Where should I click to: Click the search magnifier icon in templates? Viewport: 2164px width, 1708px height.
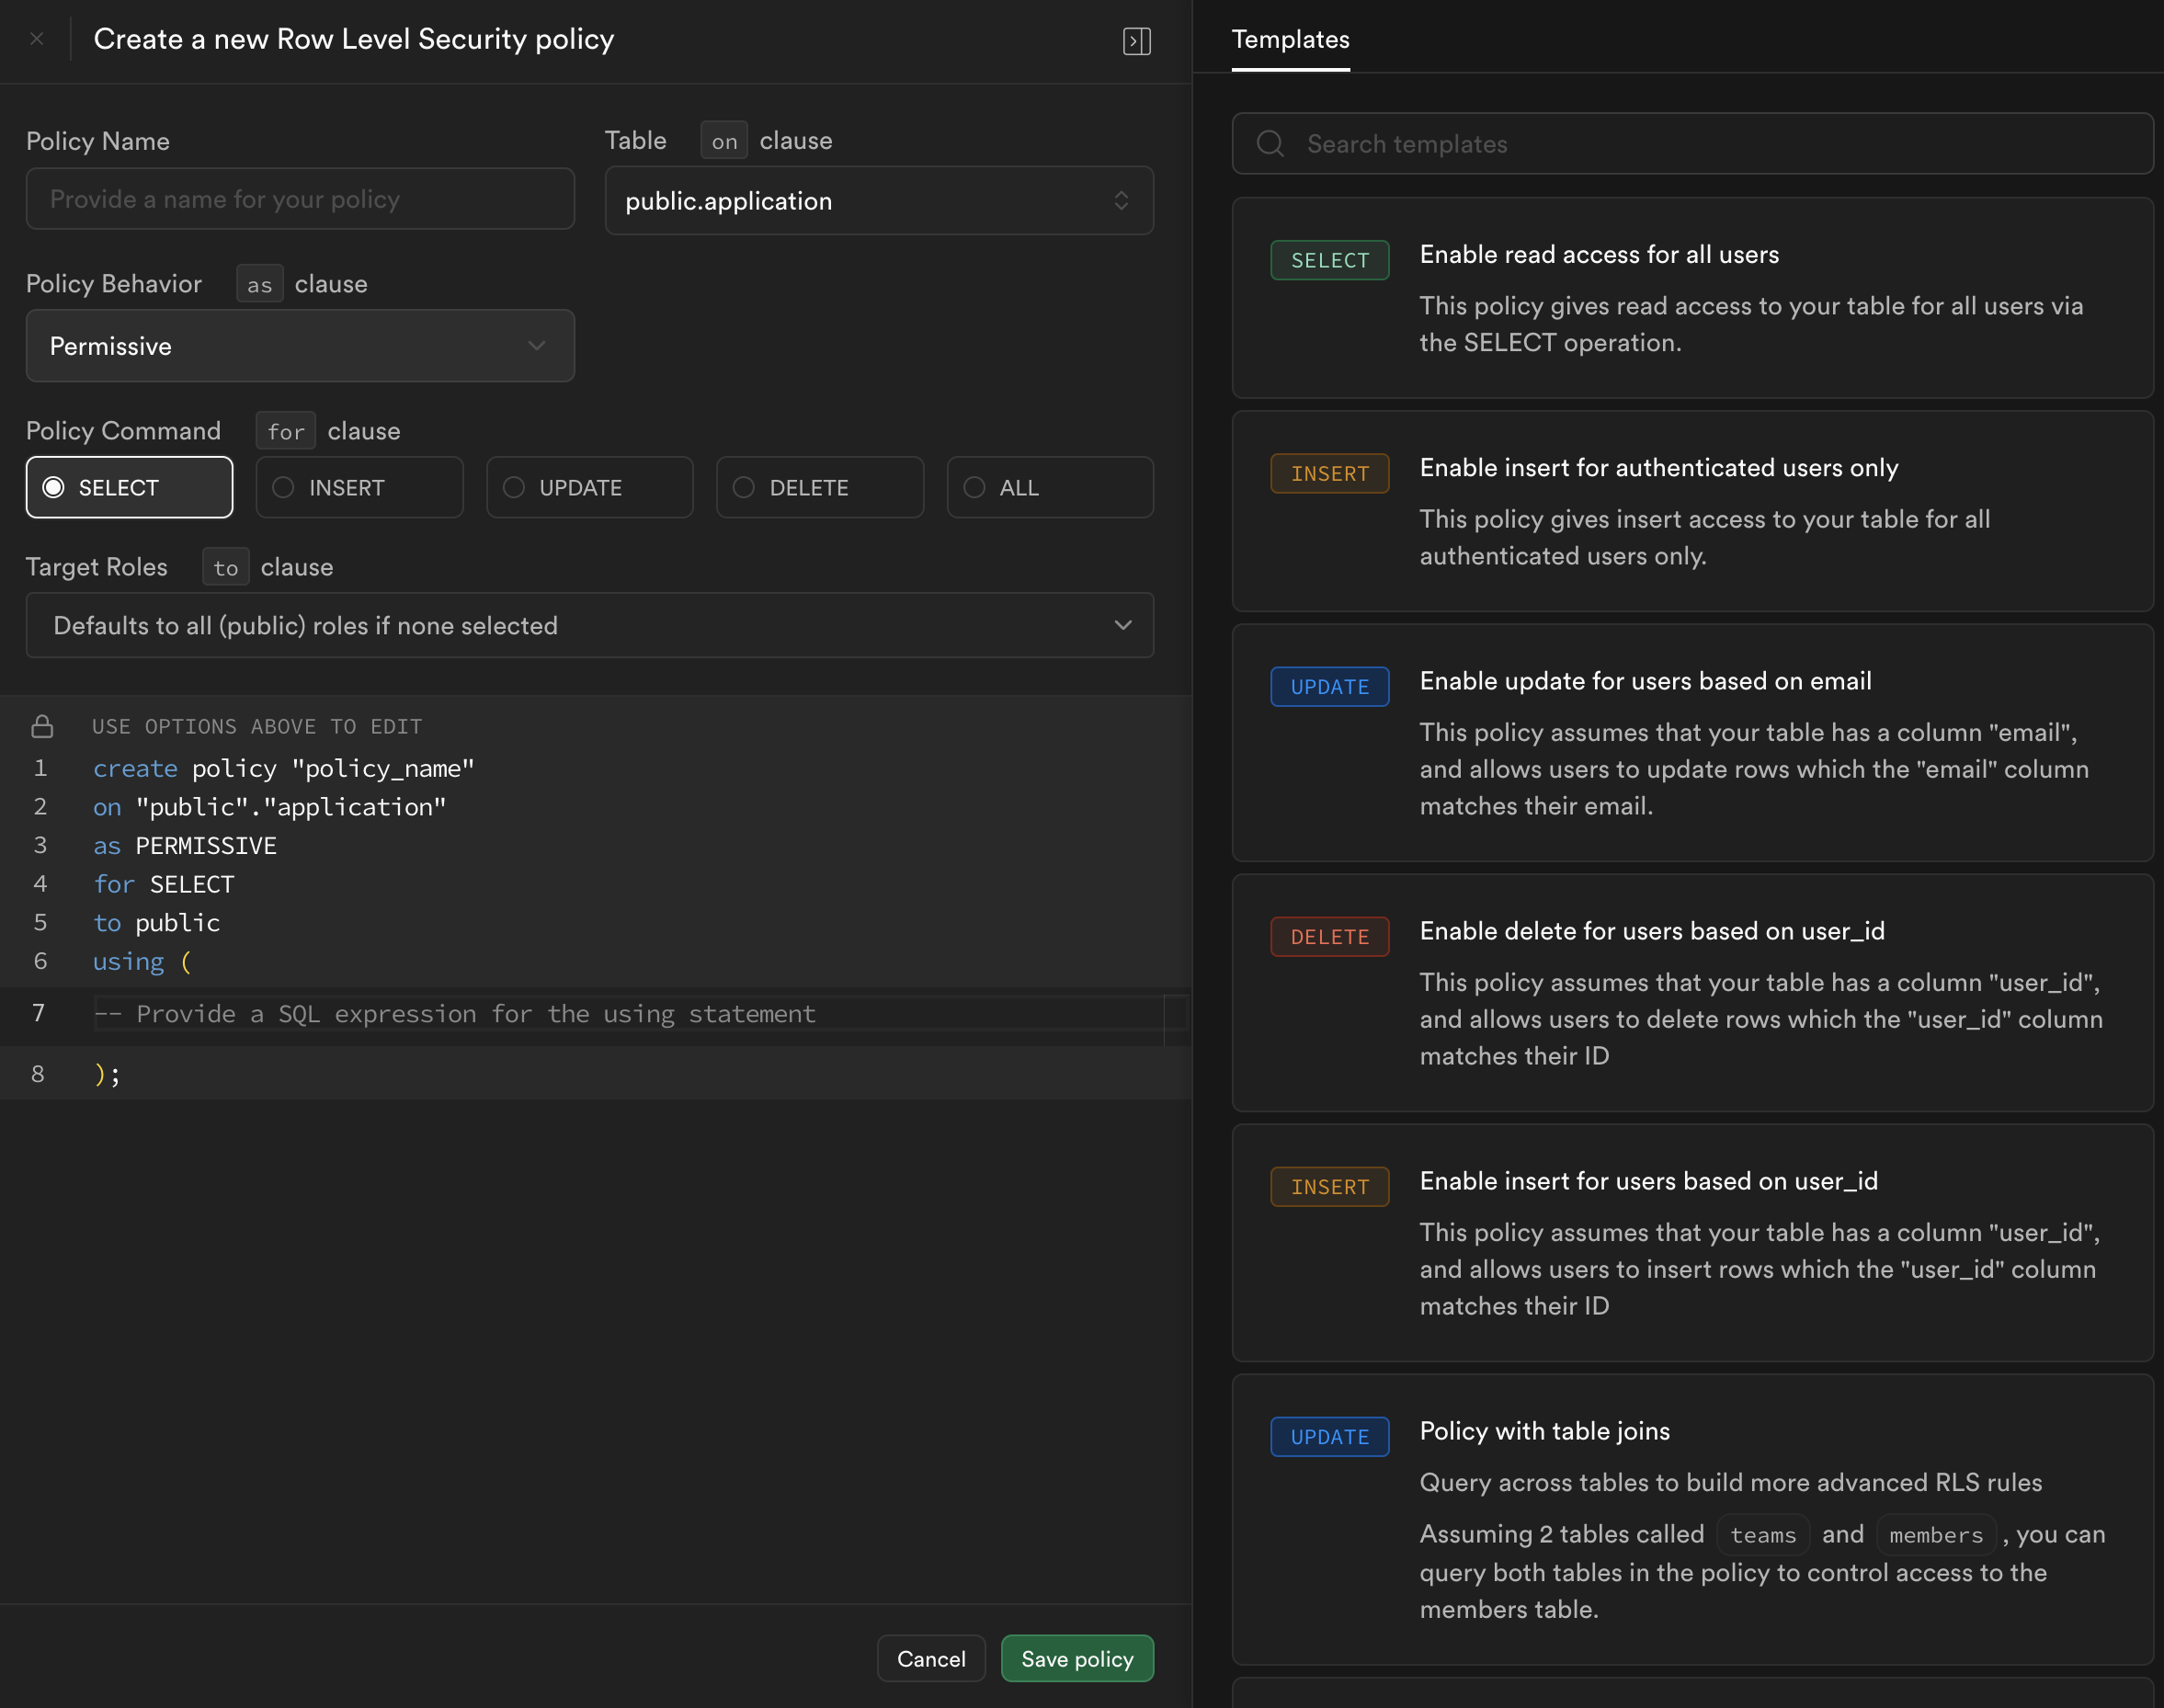click(1270, 144)
